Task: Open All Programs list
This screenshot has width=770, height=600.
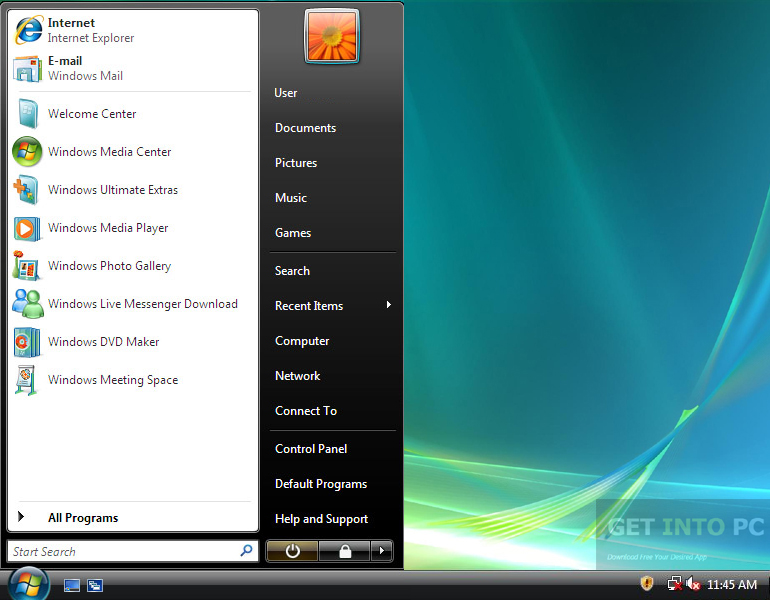Action: pyautogui.click(x=83, y=518)
